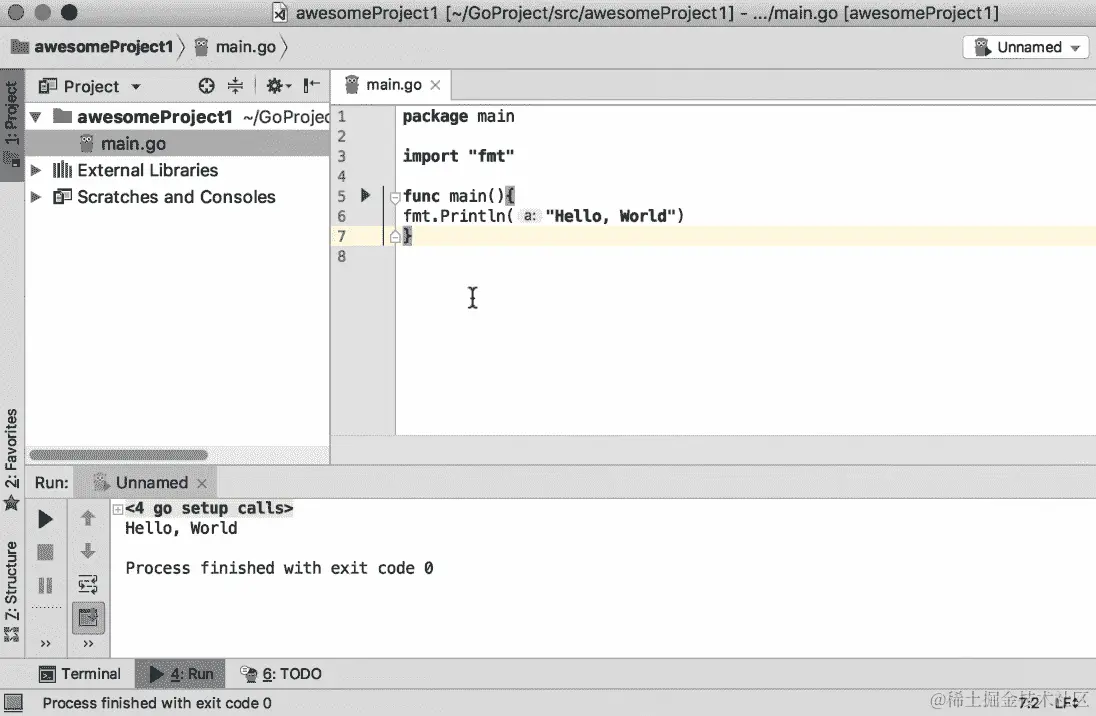This screenshot has width=1096, height=716.
Task: Collapse the awesomeProject1 folder
Action: coord(36,117)
